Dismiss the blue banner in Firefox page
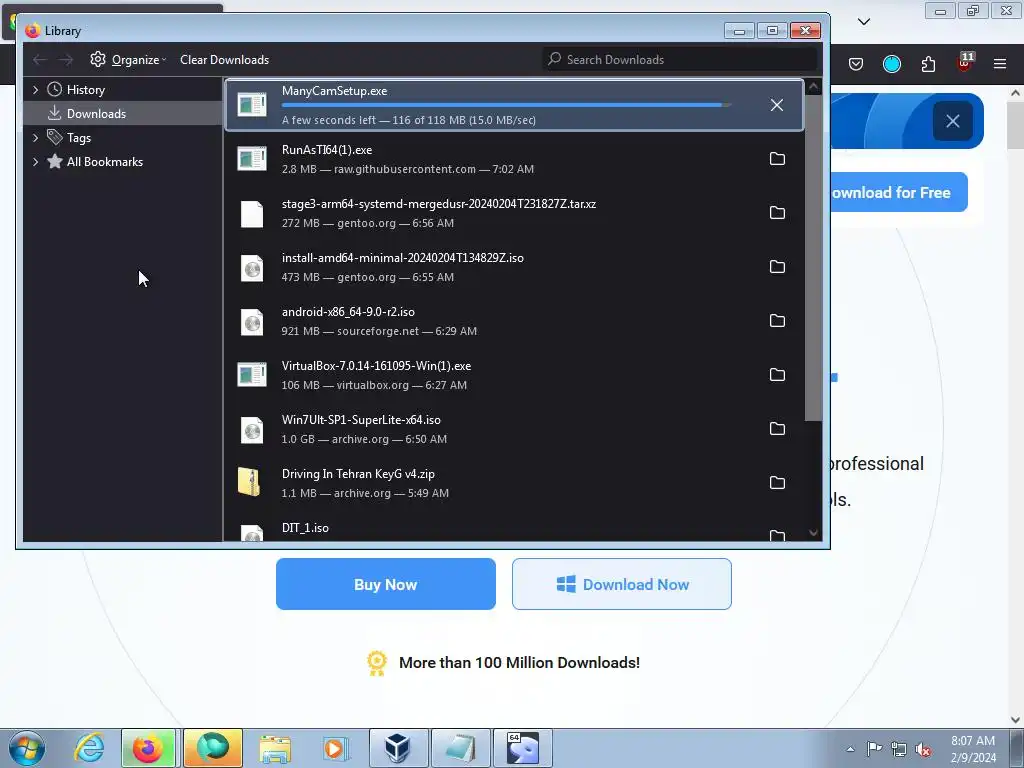 click(x=952, y=121)
